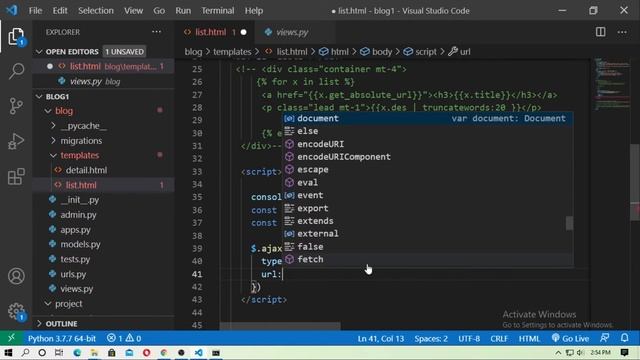This screenshot has height=360, width=640.
Task: Open the Explorer view in activity bar
Action: 16,37
